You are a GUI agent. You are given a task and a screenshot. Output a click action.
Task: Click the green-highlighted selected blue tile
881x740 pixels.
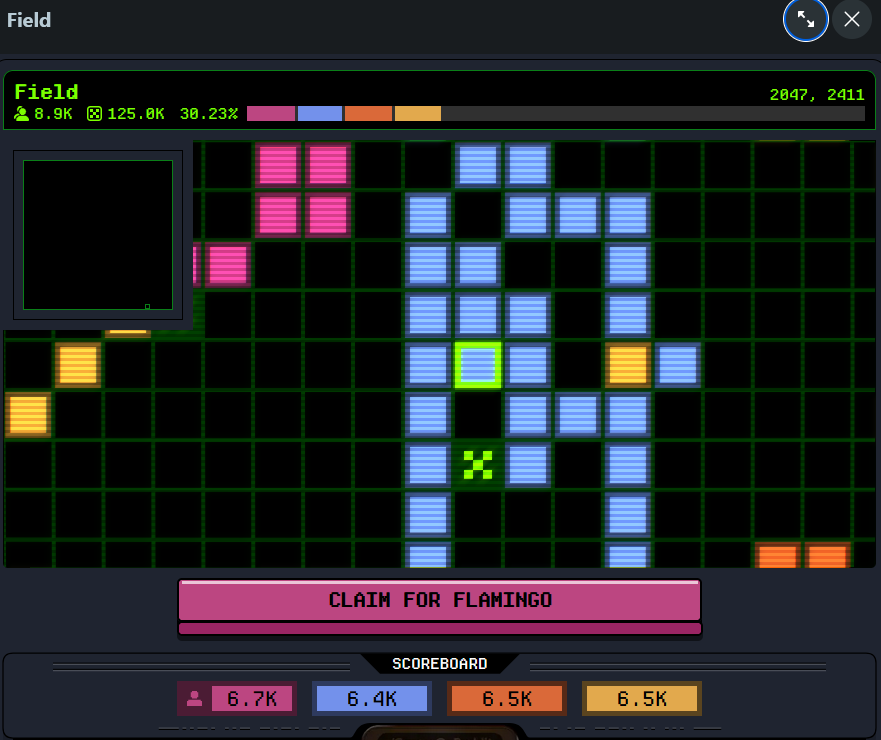click(x=478, y=365)
